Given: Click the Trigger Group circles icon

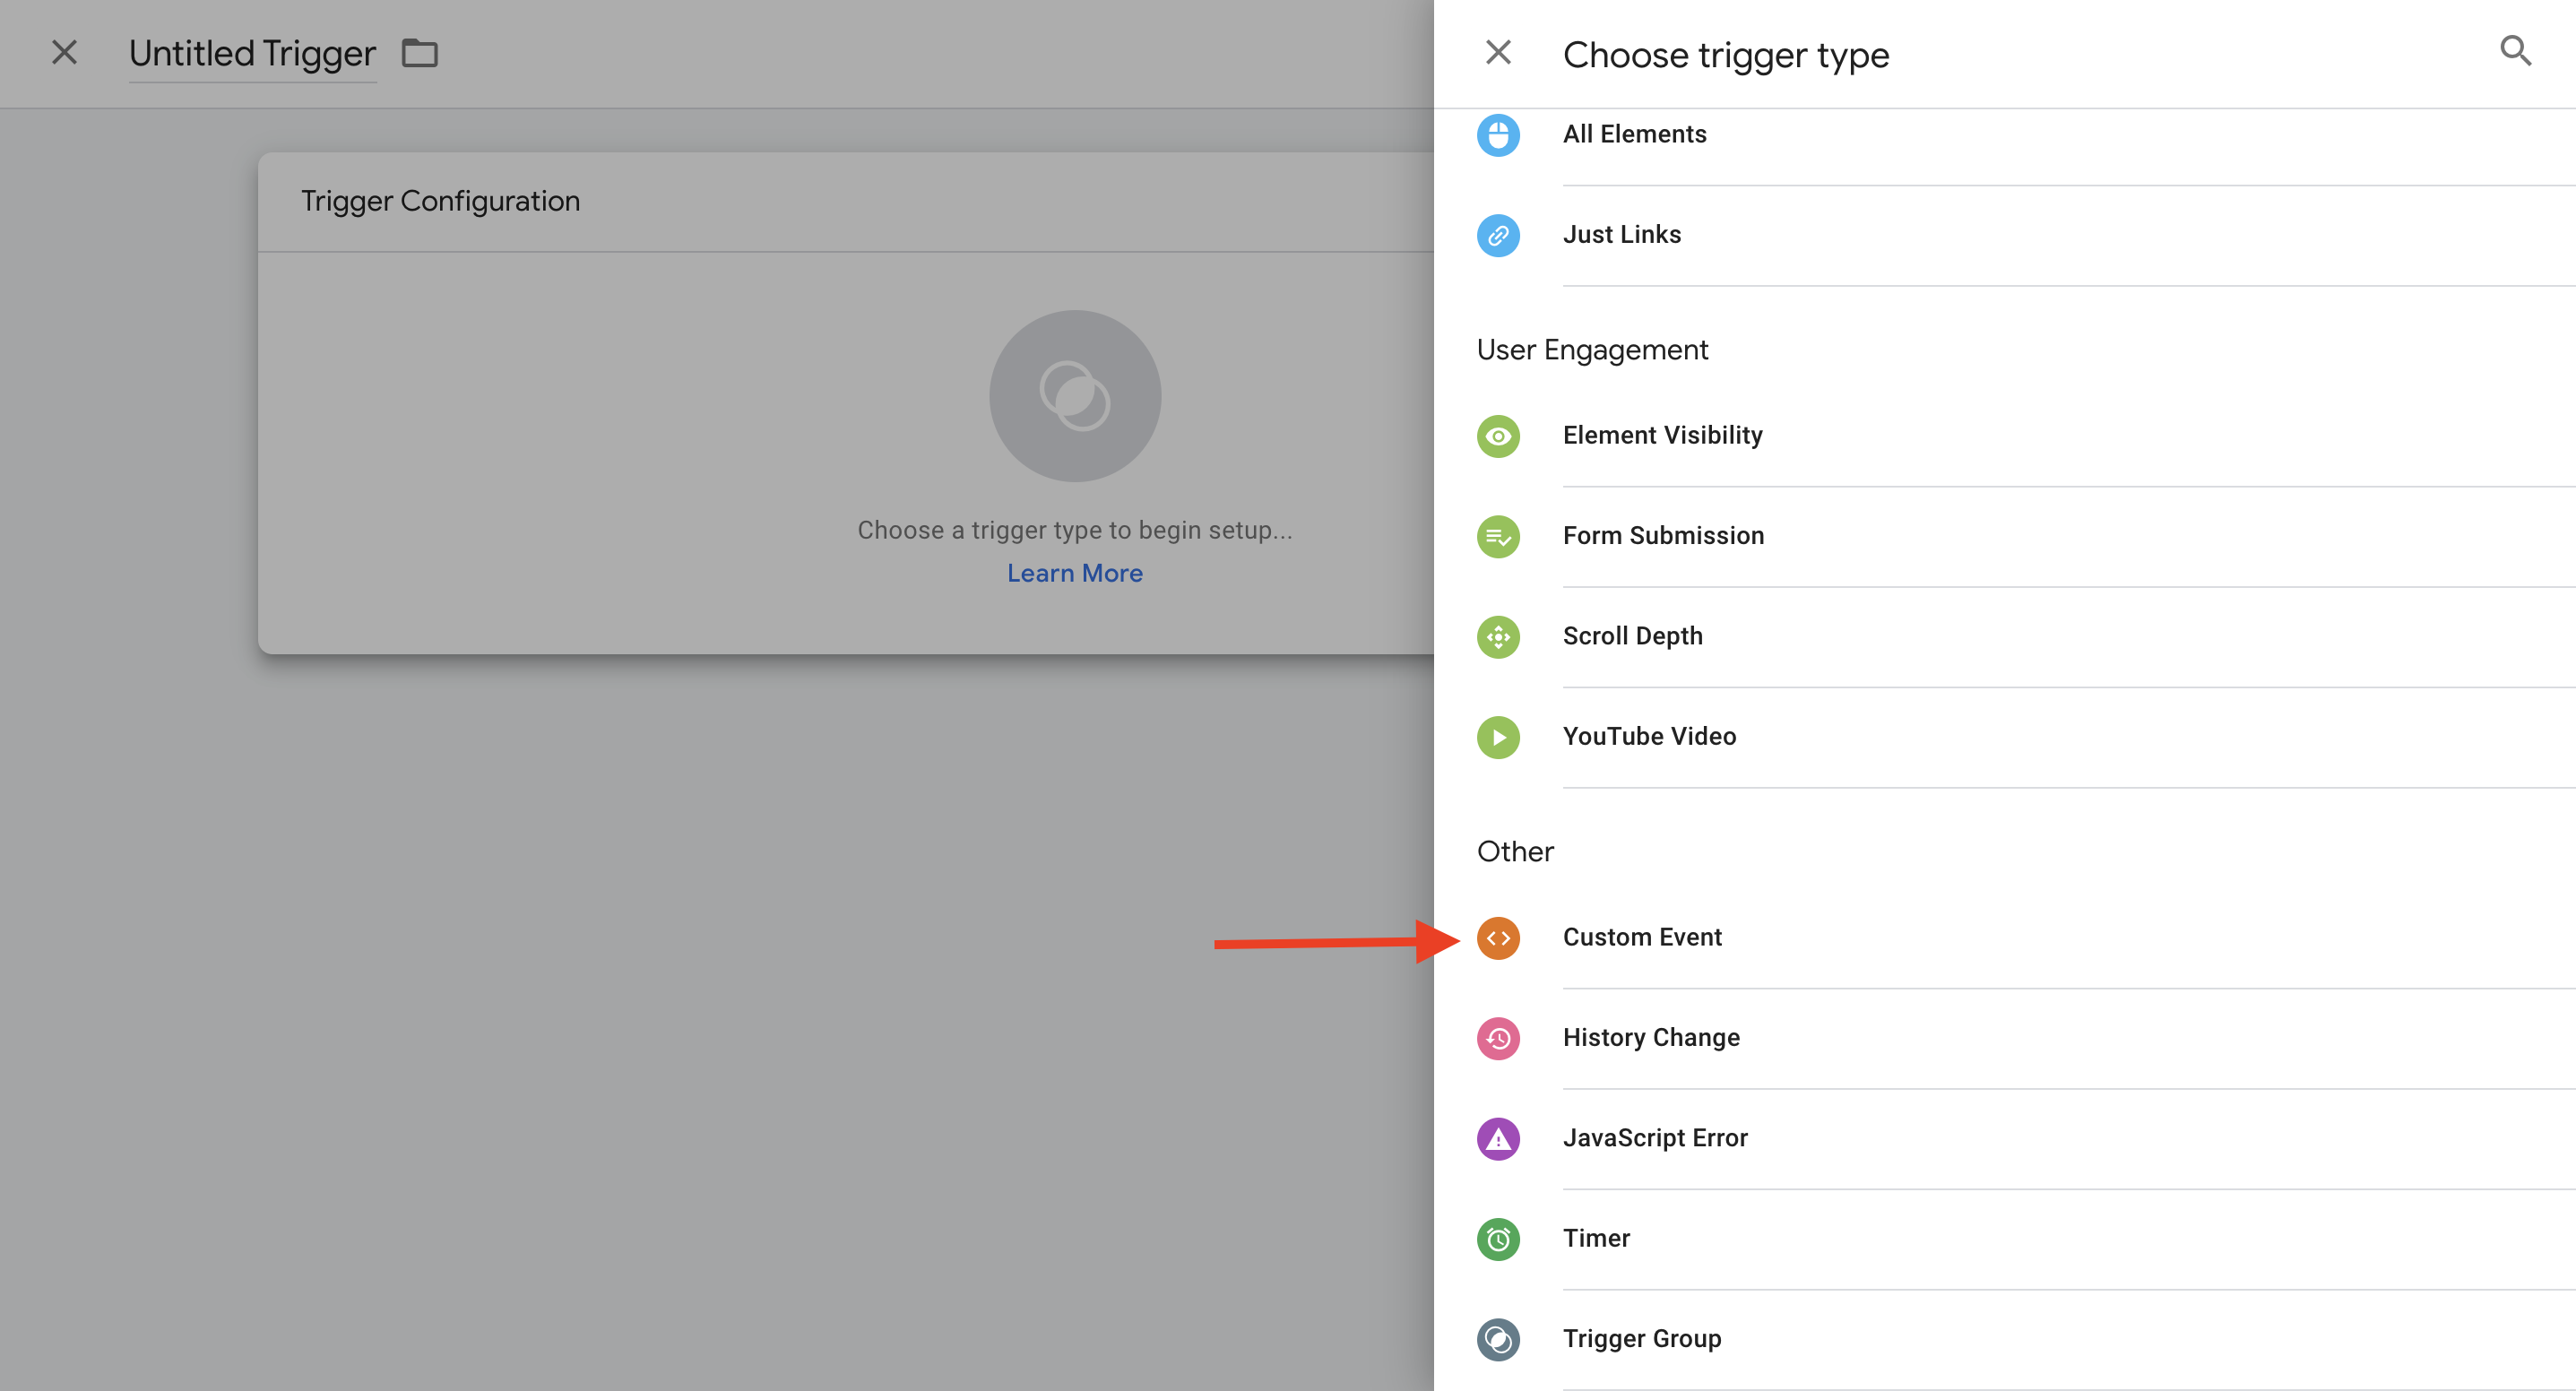Looking at the screenshot, I should pos(1497,1339).
